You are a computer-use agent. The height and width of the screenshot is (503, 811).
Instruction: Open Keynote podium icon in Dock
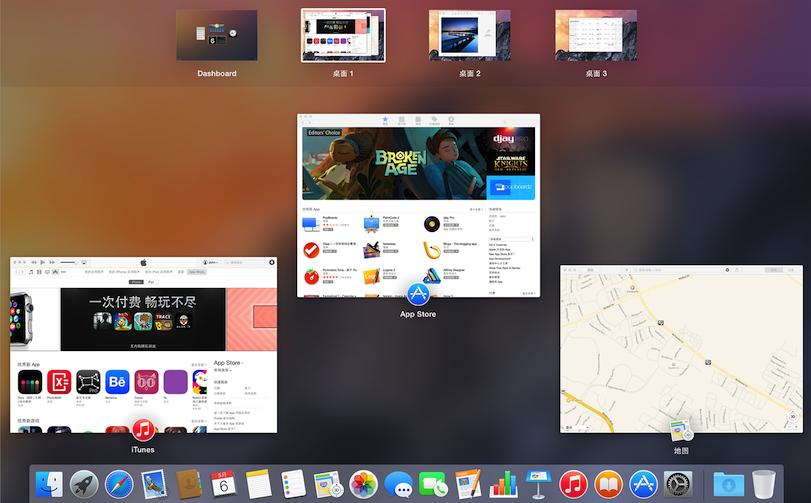(x=538, y=484)
